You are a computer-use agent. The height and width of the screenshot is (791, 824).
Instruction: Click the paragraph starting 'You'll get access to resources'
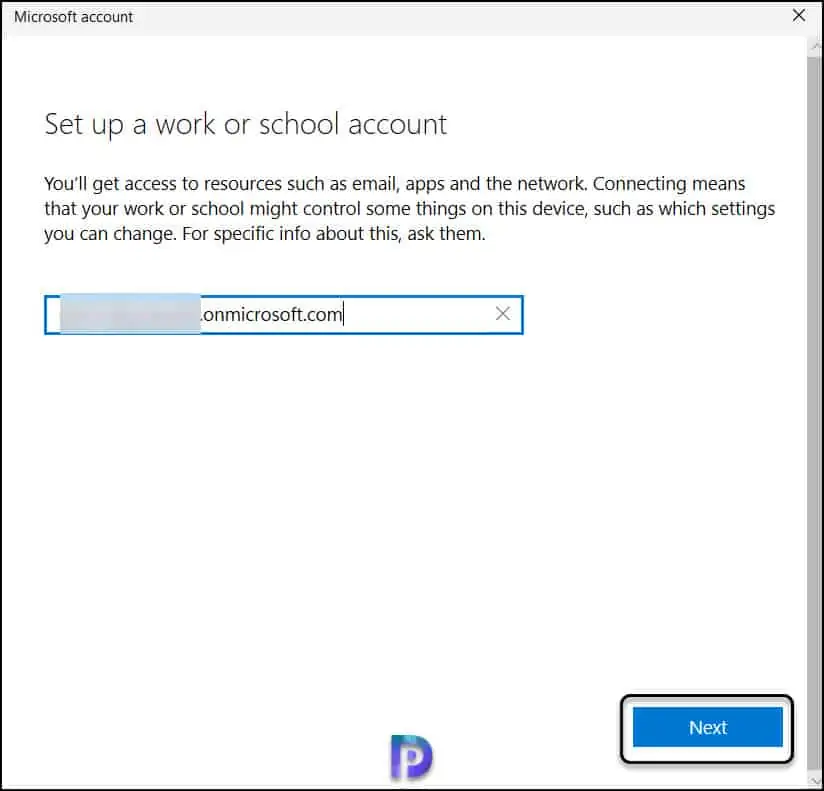pyautogui.click(x=409, y=209)
